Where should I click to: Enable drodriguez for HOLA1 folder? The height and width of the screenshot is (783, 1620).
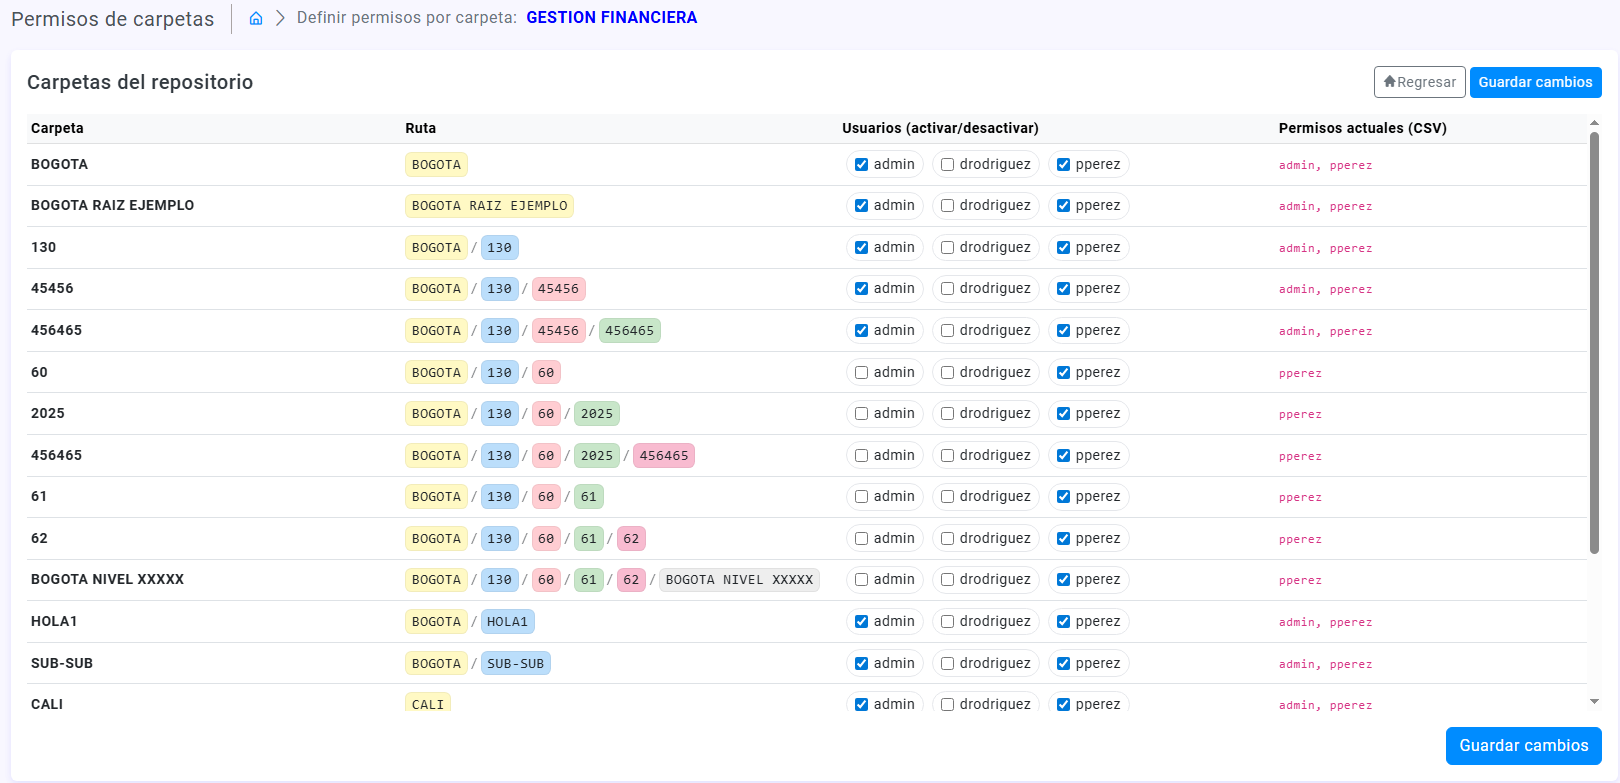(x=947, y=622)
